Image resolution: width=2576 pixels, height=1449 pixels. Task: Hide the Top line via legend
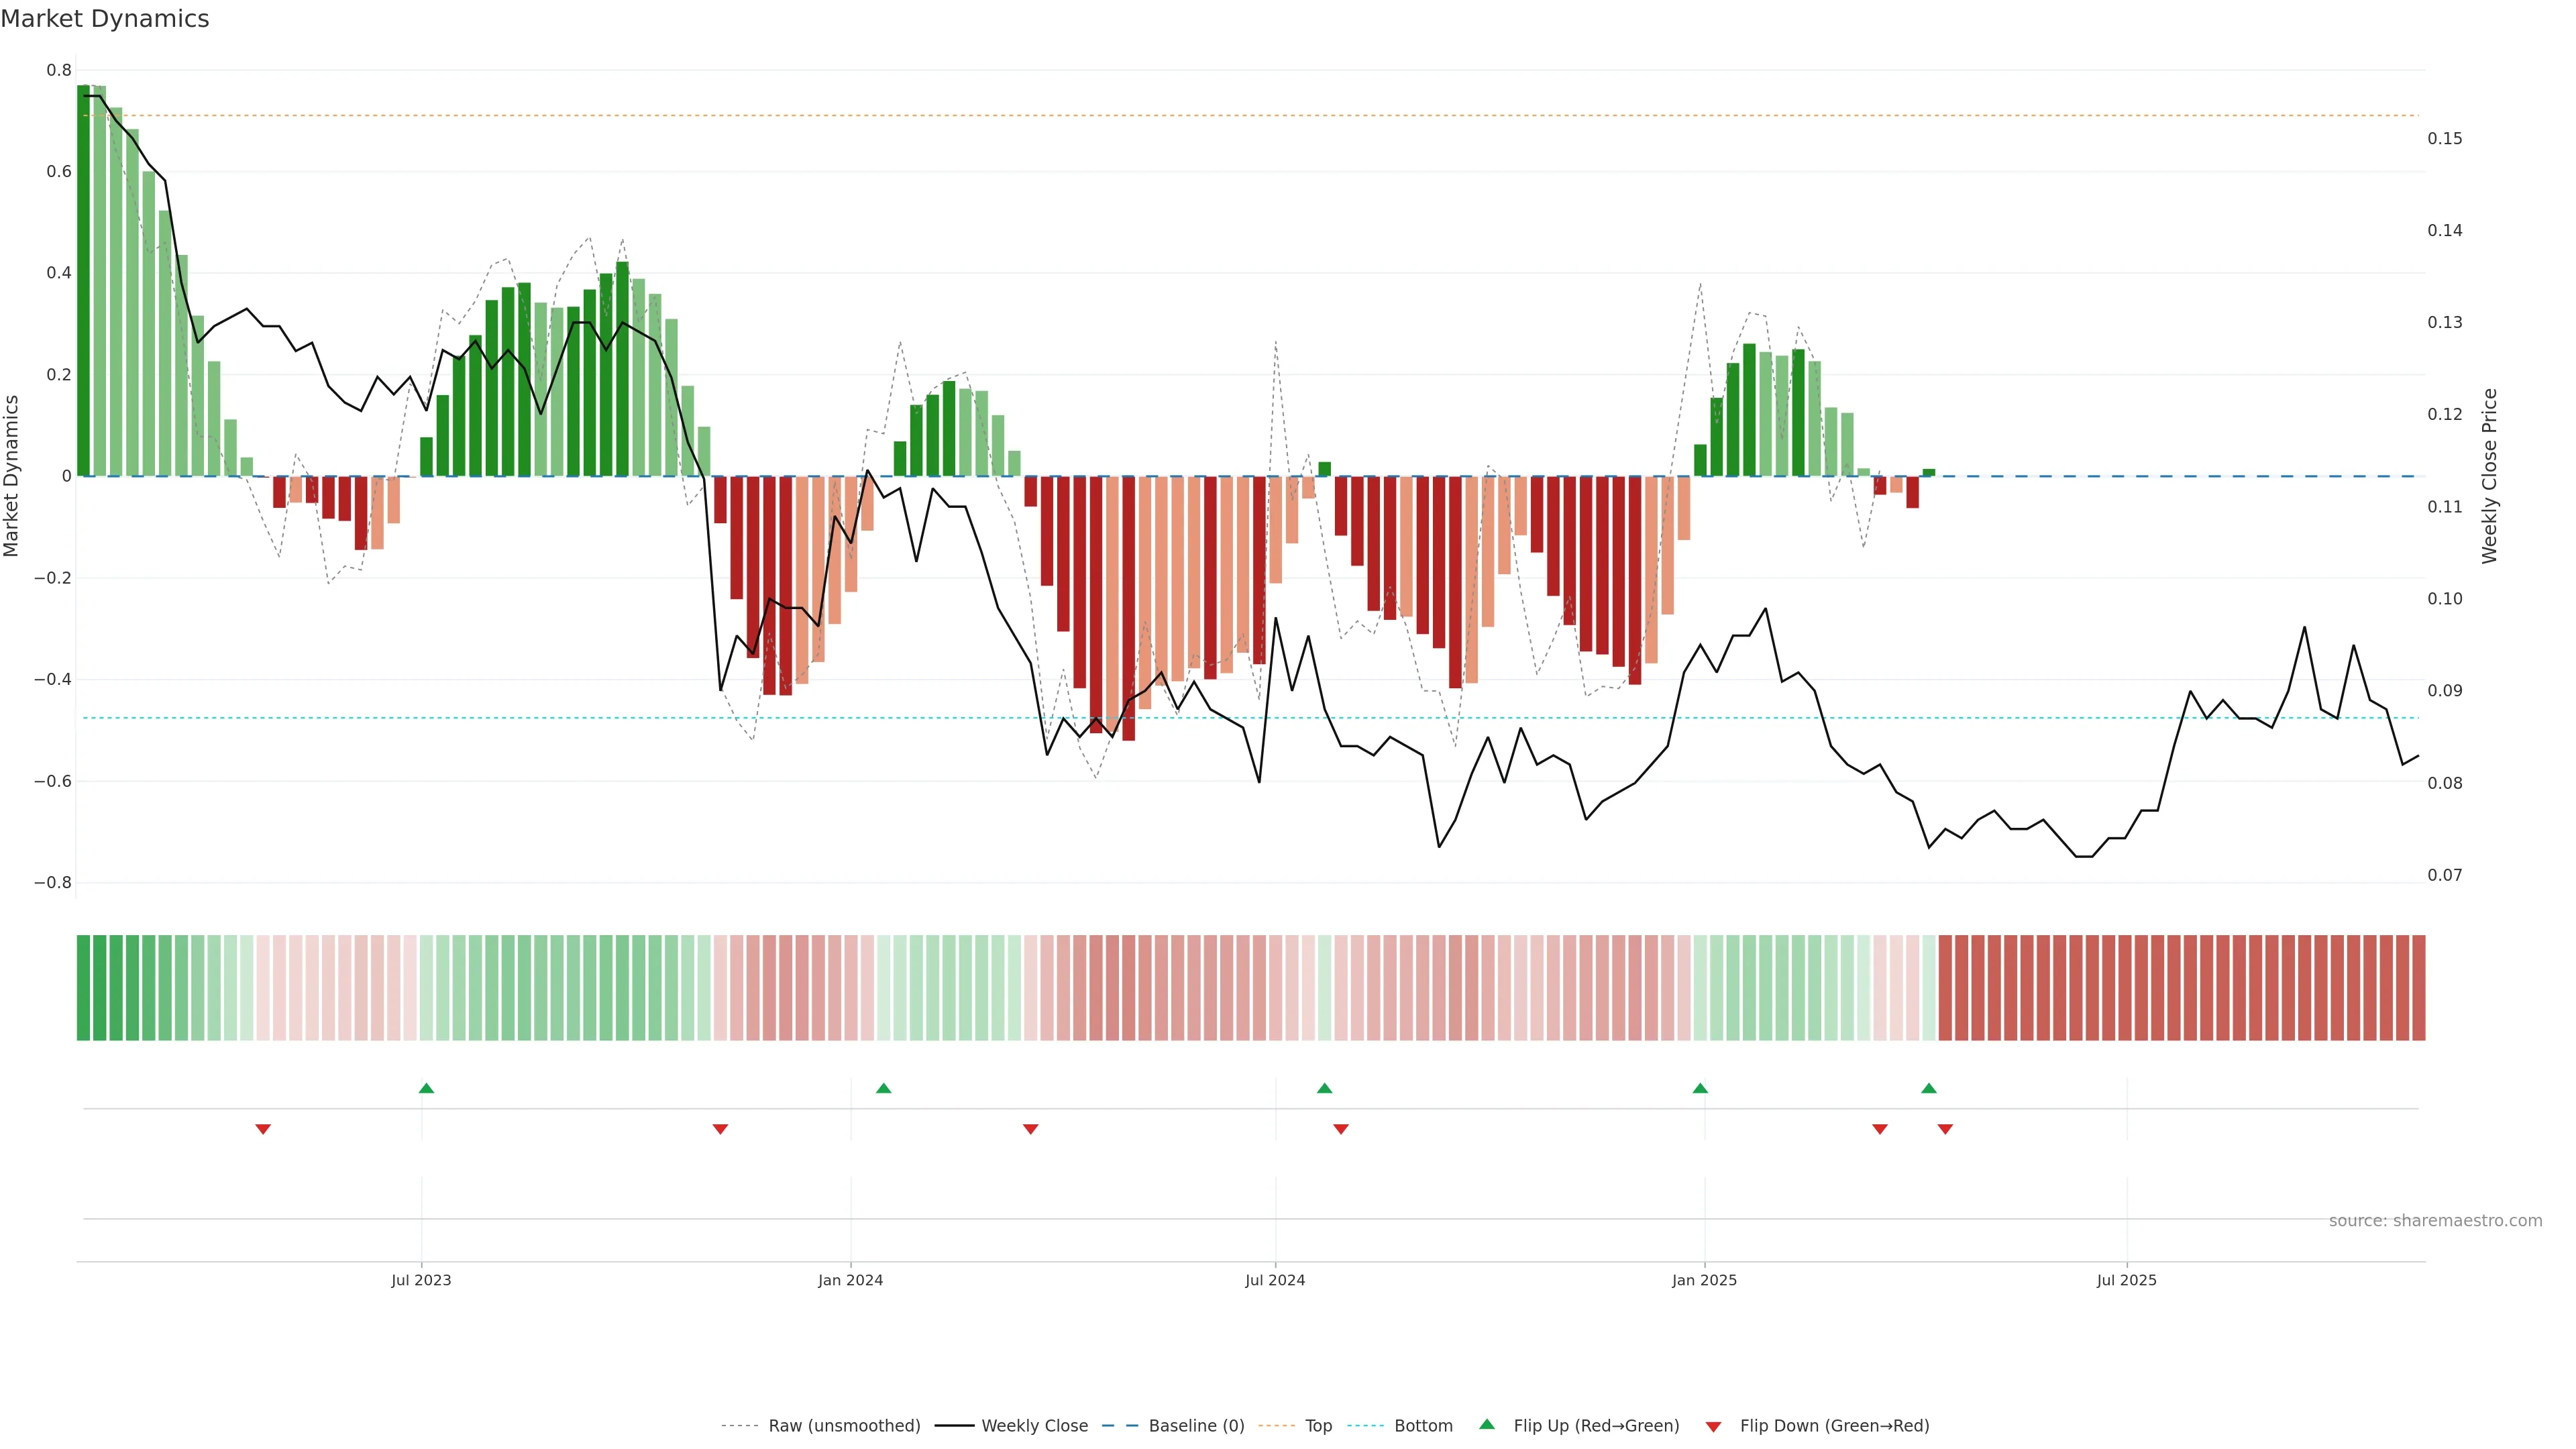(x=1317, y=1426)
